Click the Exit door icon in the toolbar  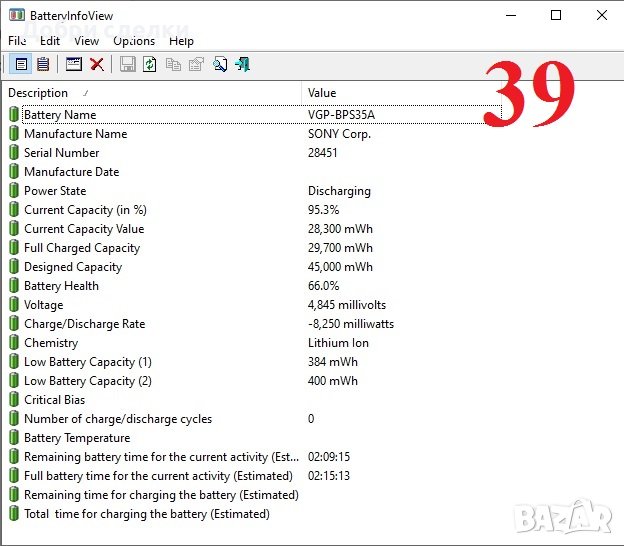coord(242,64)
